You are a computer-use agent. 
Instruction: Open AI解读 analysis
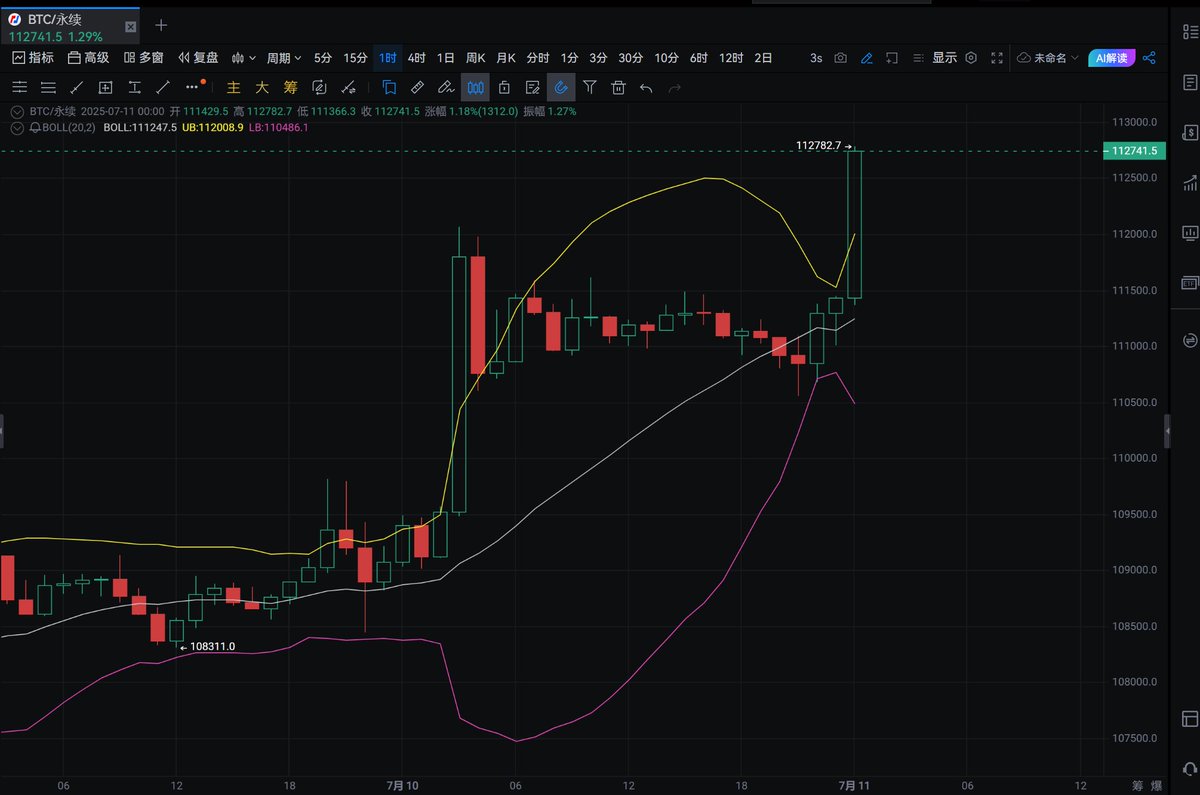coord(1111,58)
